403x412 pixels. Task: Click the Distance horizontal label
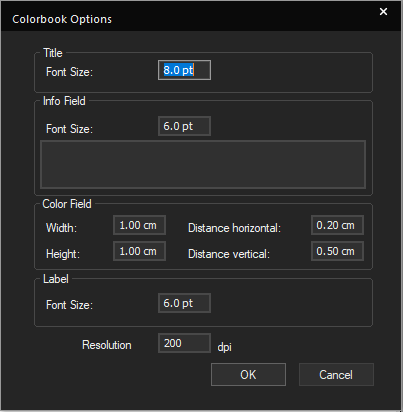click(x=235, y=228)
